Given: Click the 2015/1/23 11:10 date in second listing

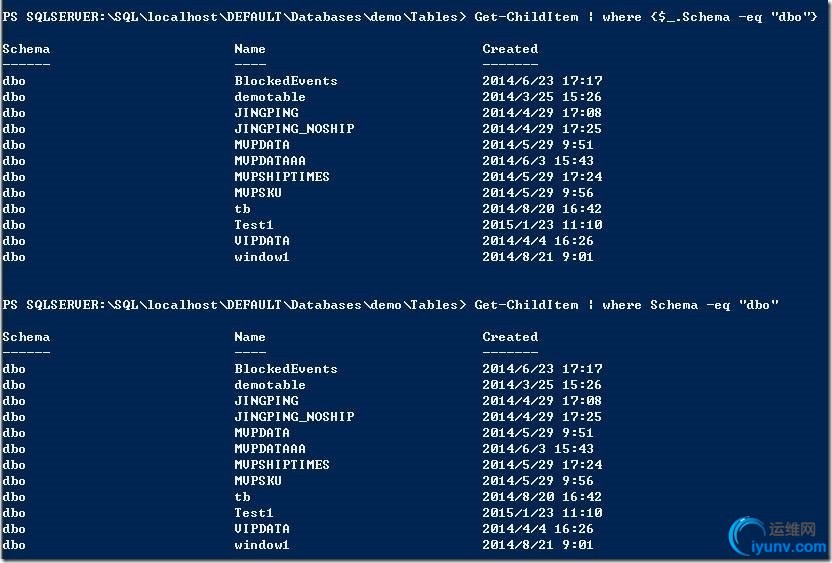Looking at the screenshot, I should [542, 513].
